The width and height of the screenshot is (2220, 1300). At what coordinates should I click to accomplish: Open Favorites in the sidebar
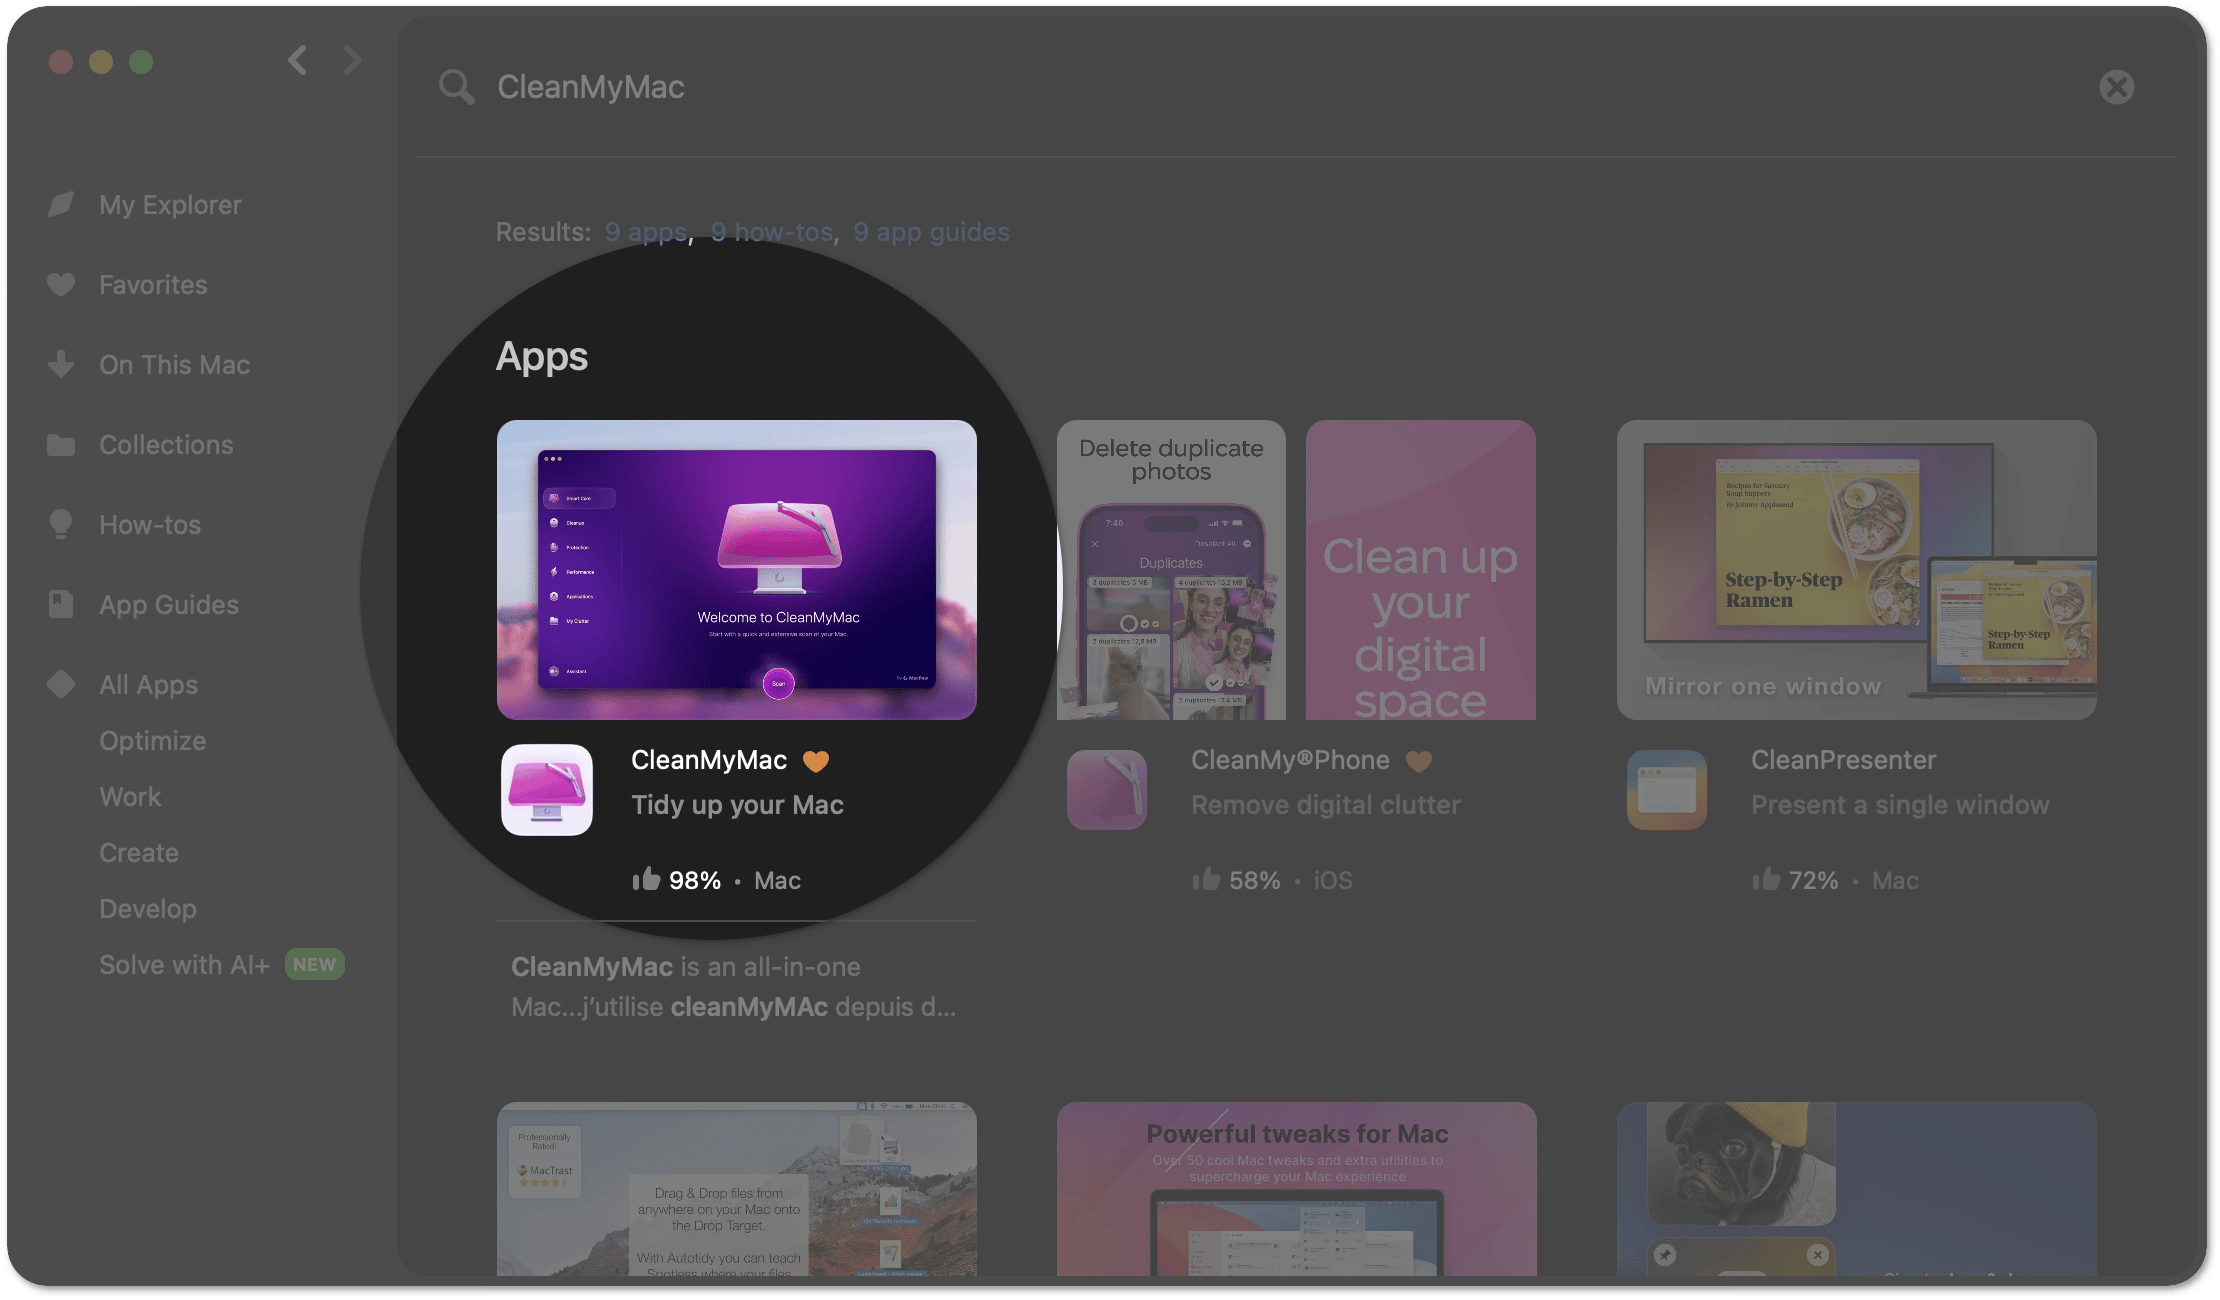[153, 285]
